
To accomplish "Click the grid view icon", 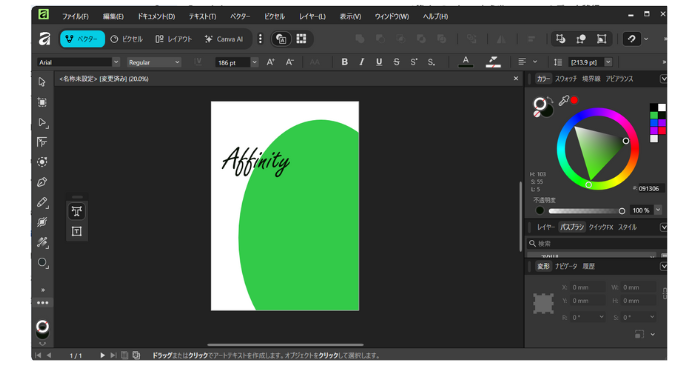I will (x=301, y=39).
